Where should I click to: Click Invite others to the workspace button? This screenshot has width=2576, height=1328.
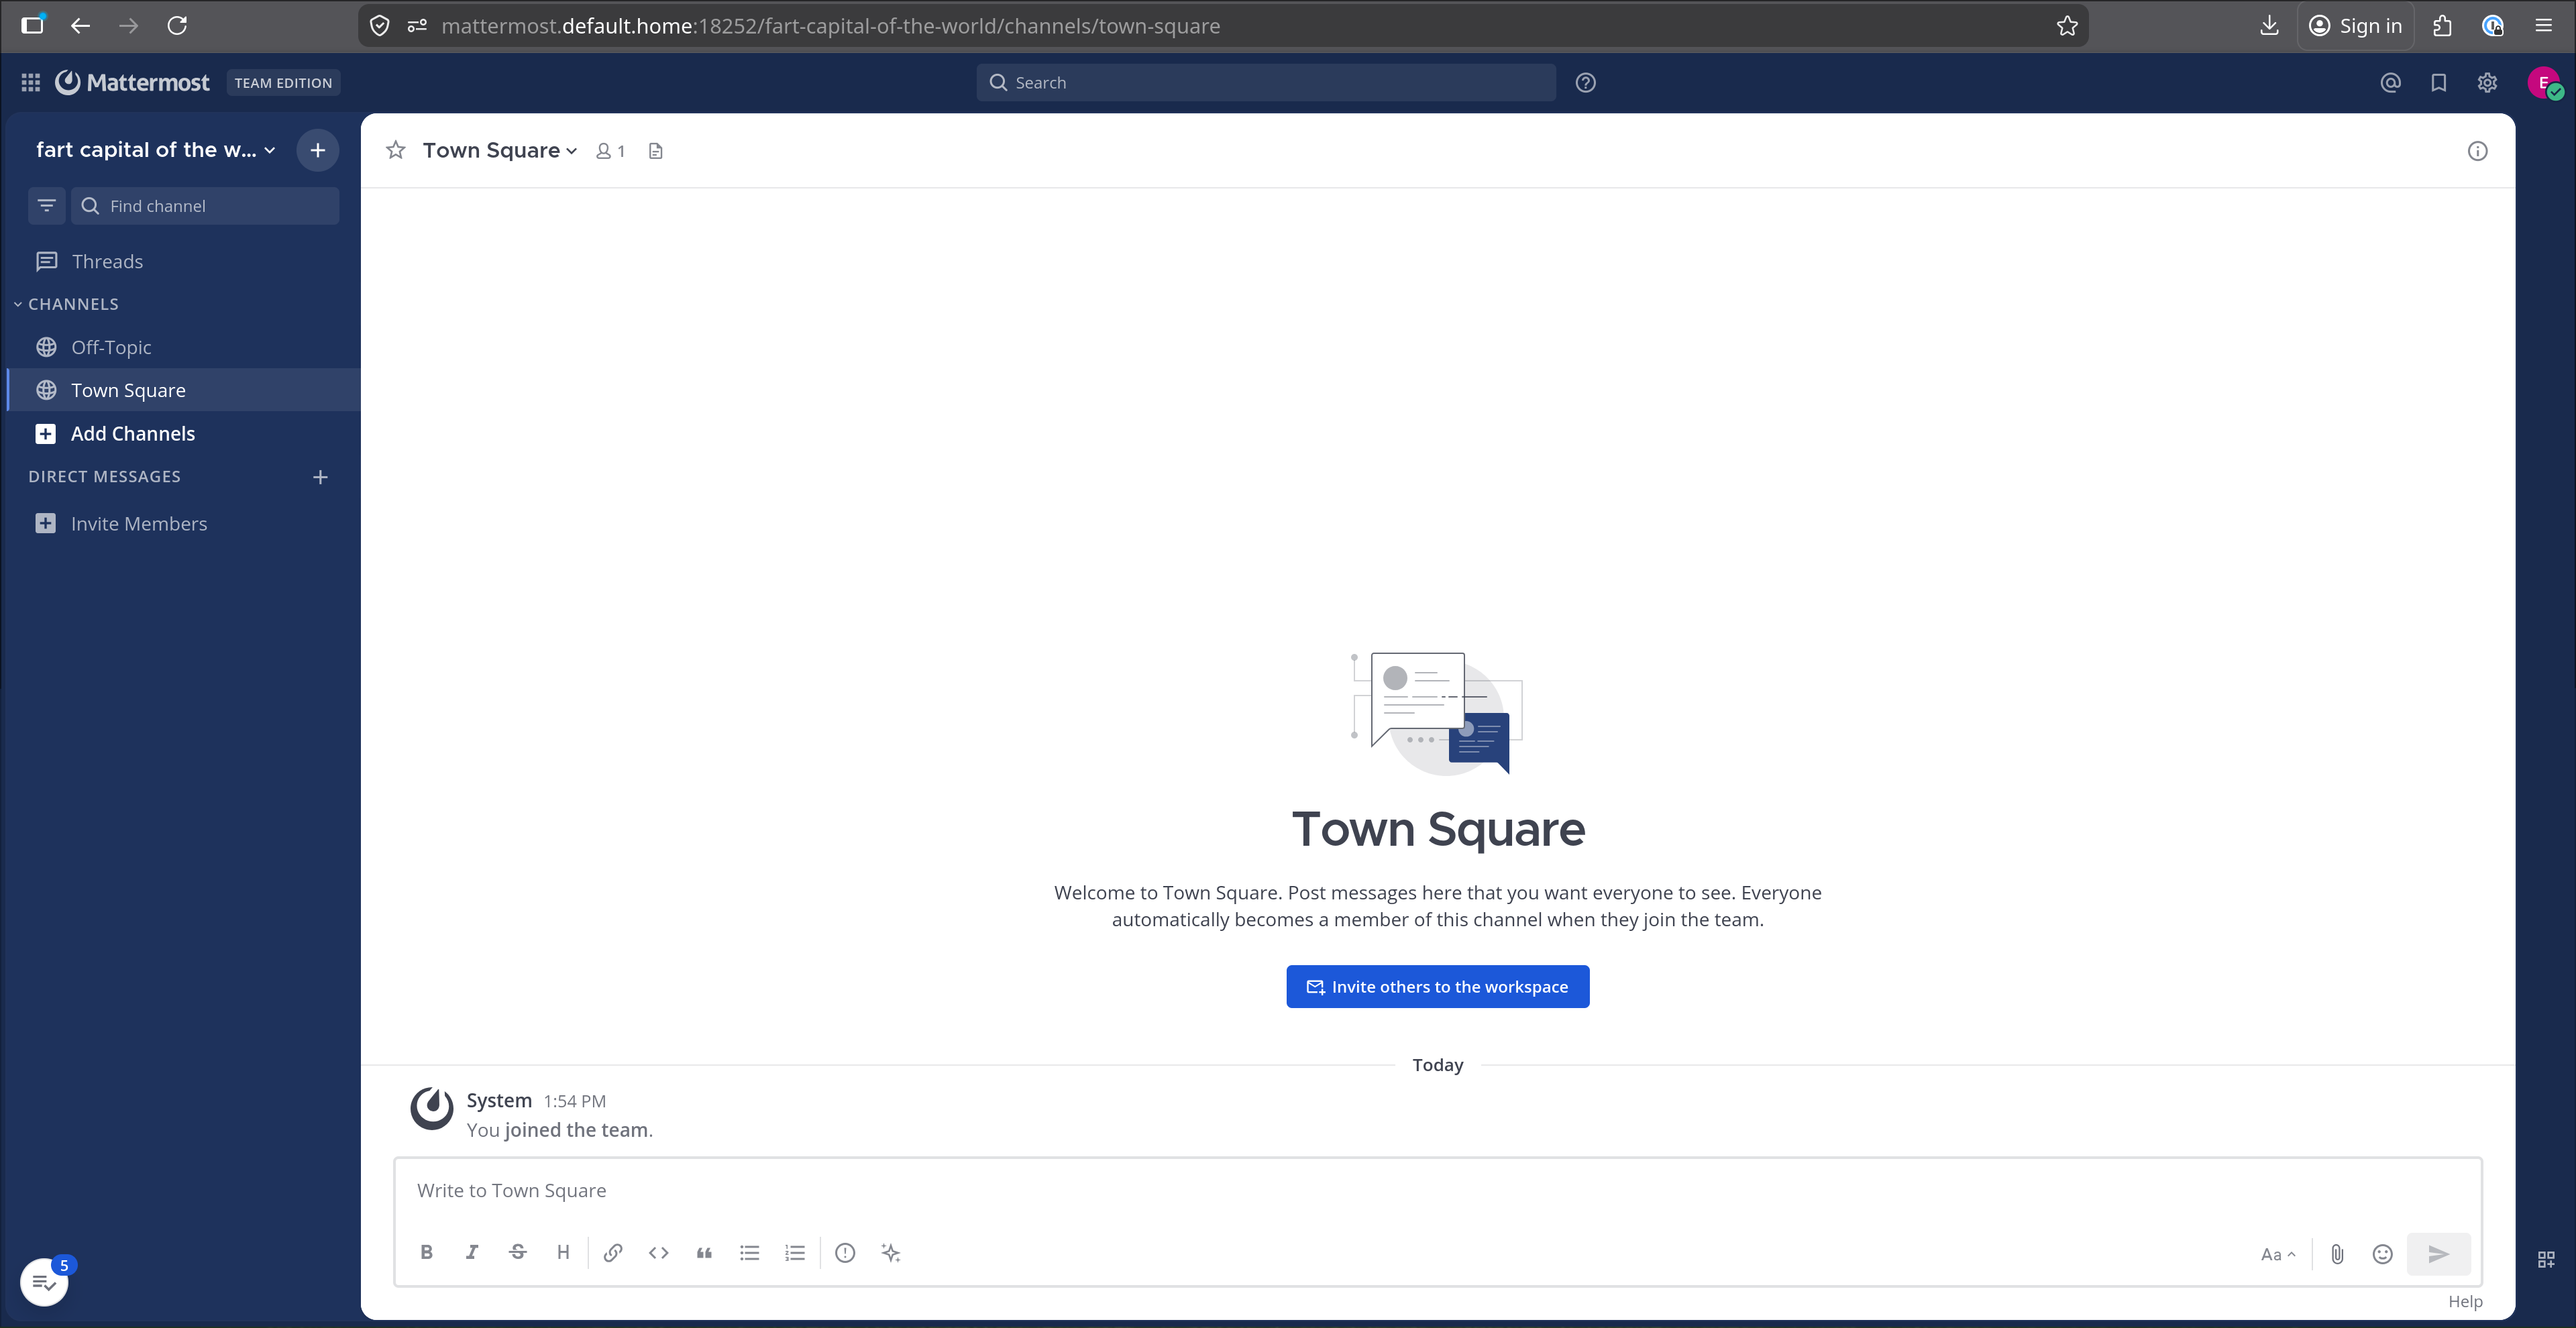(1437, 986)
